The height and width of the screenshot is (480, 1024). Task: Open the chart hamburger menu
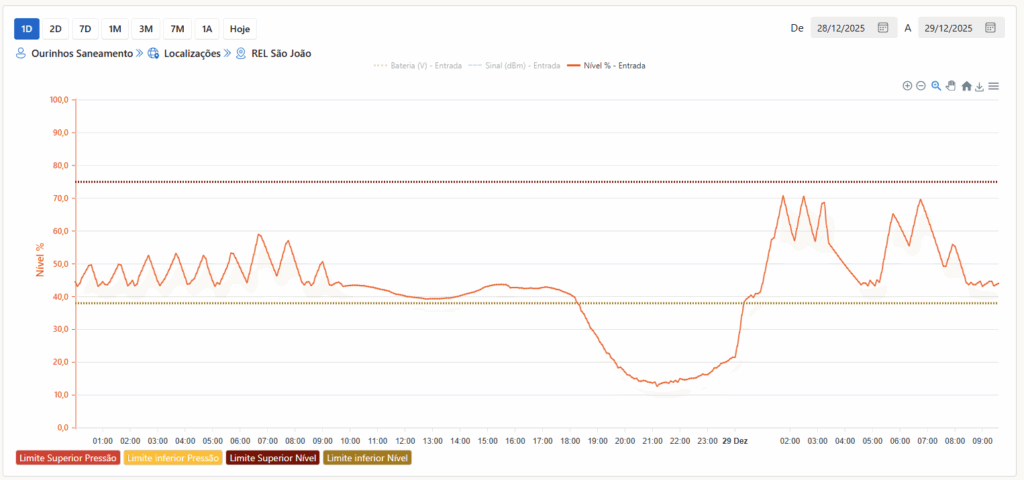pyautogui.click(x=994, y=86)
